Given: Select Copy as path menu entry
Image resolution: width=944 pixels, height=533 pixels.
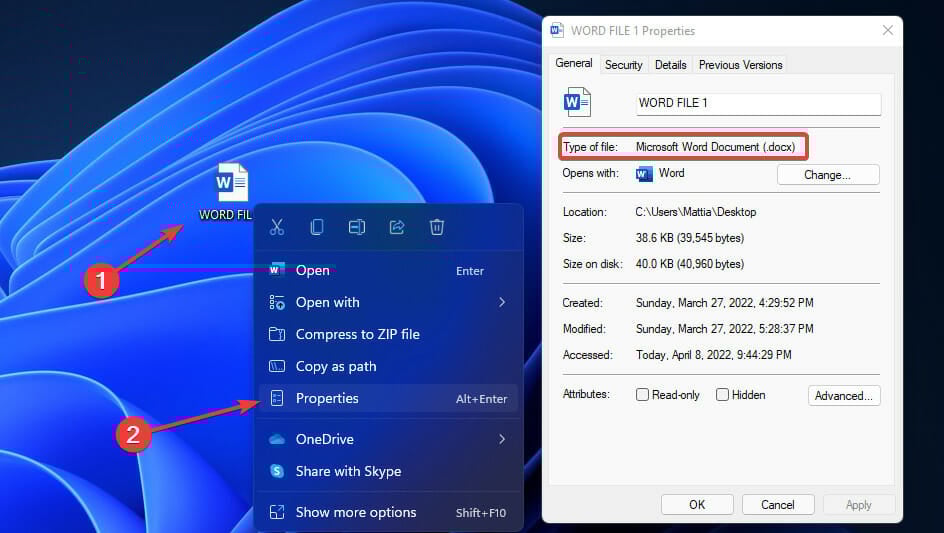Looking at the screenshot, I should 388,366.
